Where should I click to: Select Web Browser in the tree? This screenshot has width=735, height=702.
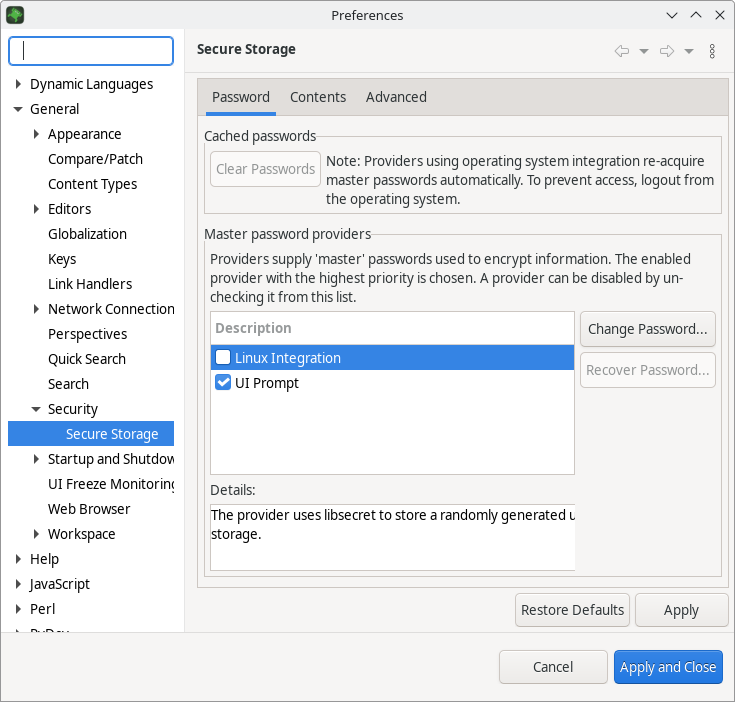click(89, 509)
